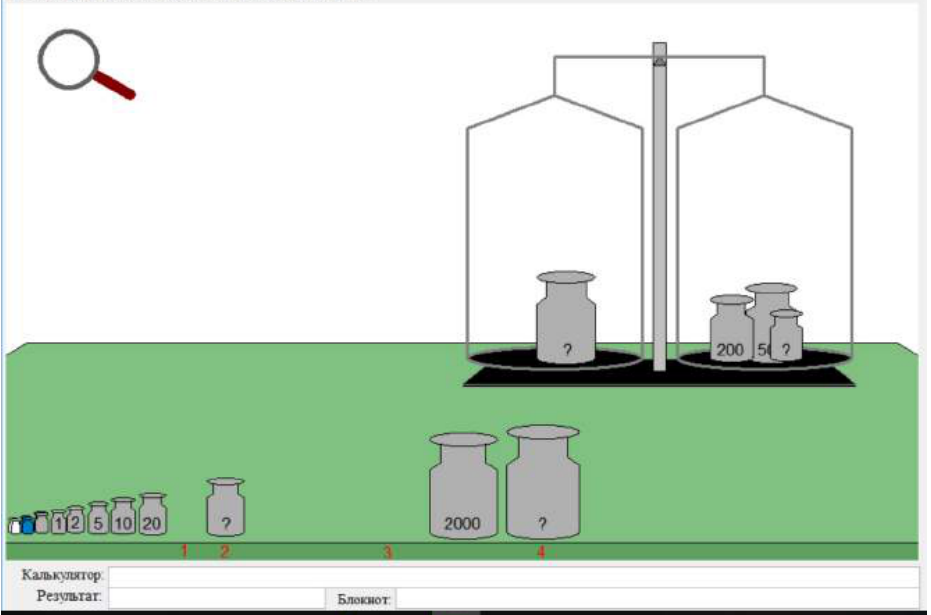The image size is (931, 615).
Task: Click the magnifying glass tool
Action: coord(85,65)
